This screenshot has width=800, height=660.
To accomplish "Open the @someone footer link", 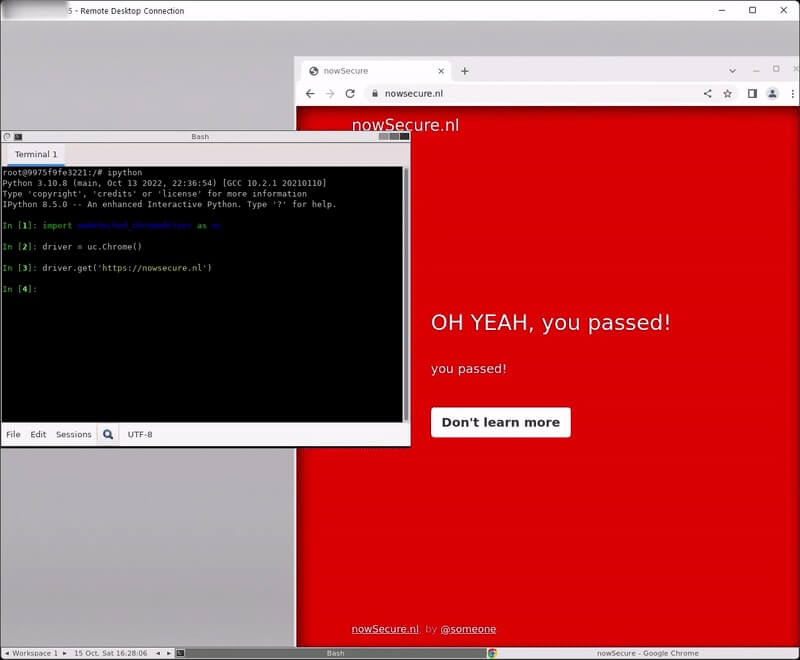I will (468, 629).
